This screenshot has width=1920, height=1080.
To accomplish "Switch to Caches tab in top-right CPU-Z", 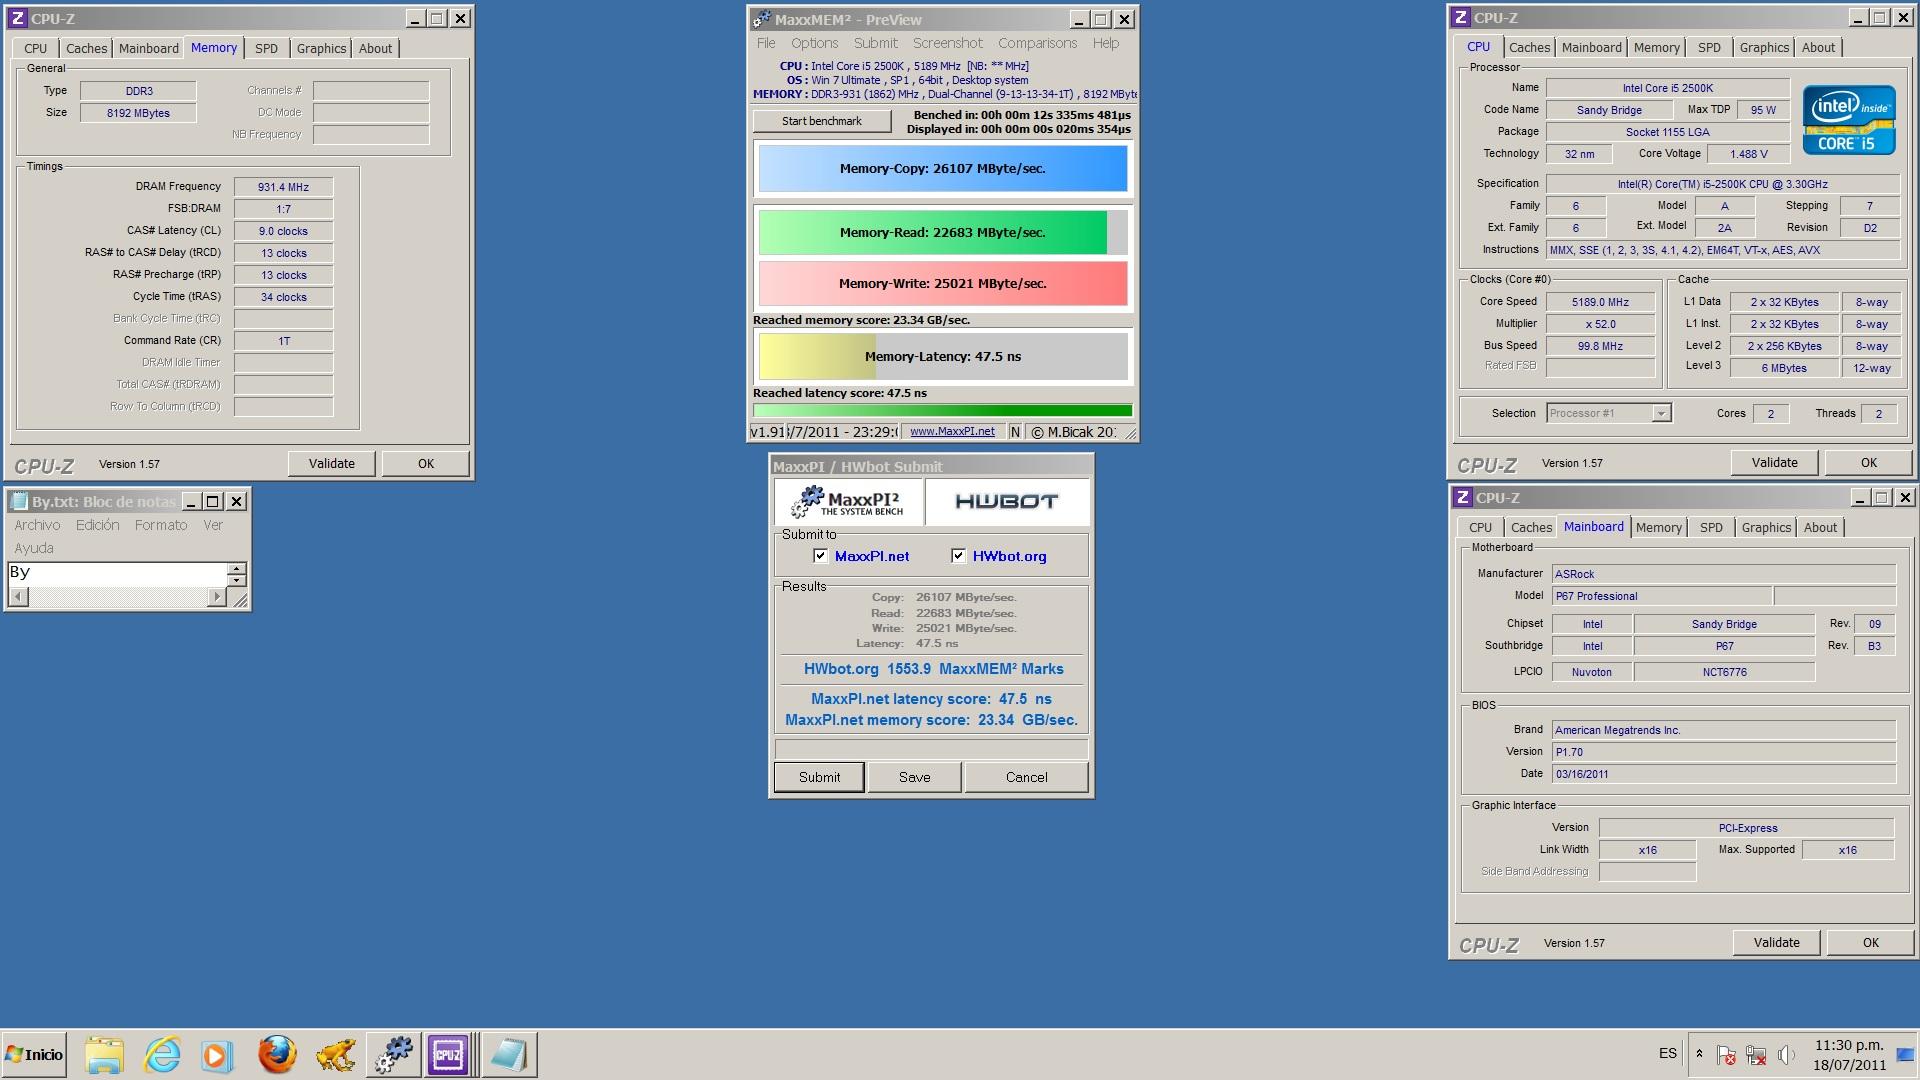I will 1529,47.
